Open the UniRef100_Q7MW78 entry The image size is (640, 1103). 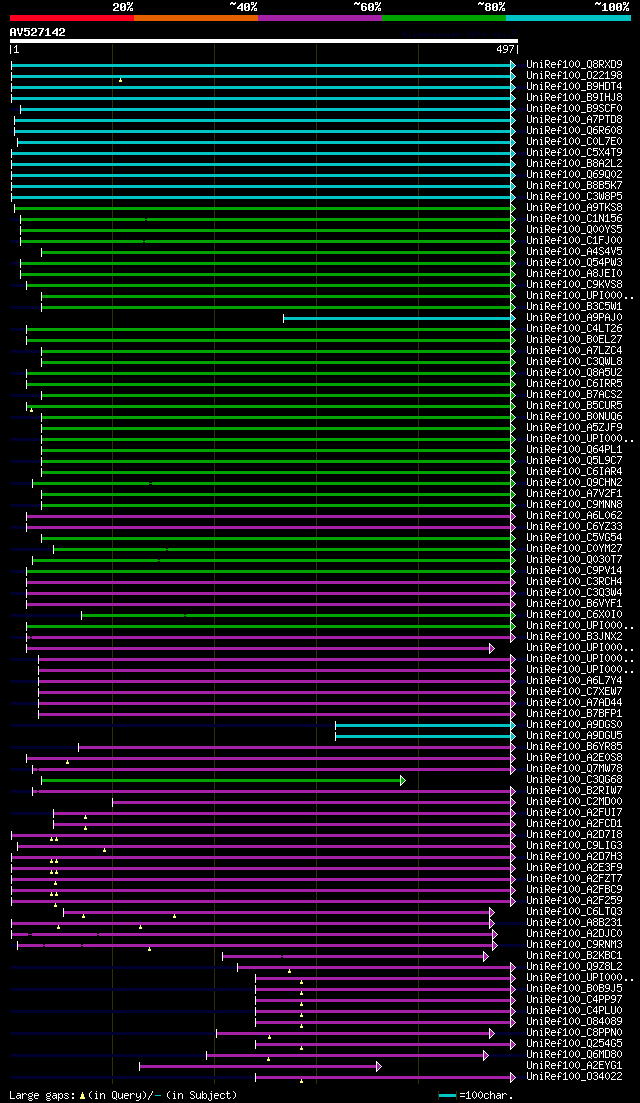pos(574,769)
